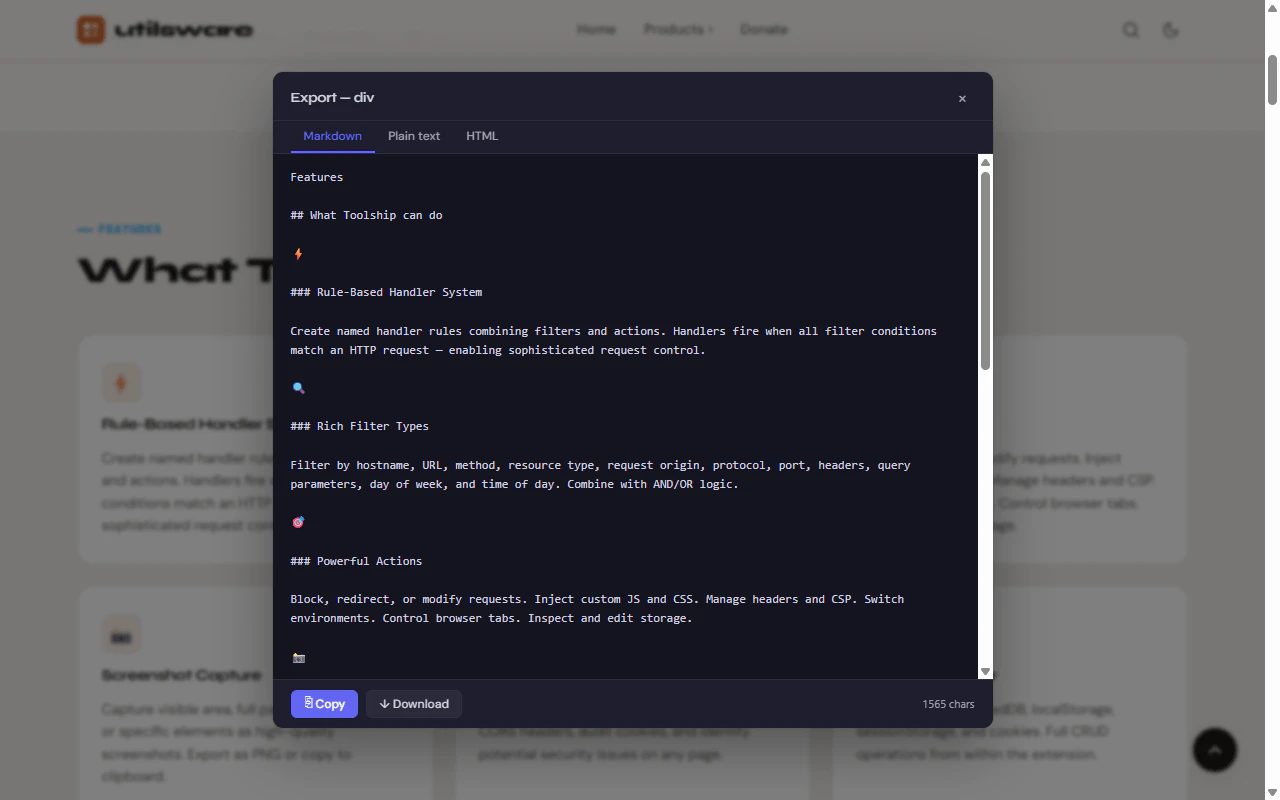Open the Donate link
The image size is (1280, 800).
(x=764, y=29)
